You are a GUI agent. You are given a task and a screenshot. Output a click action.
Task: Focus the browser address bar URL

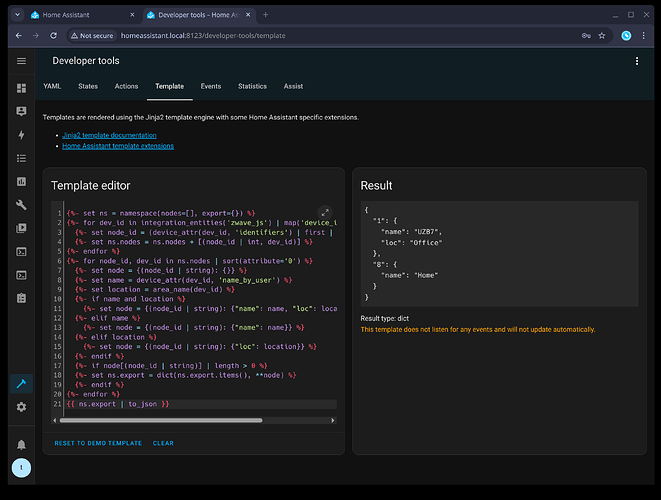pos(203,36)
